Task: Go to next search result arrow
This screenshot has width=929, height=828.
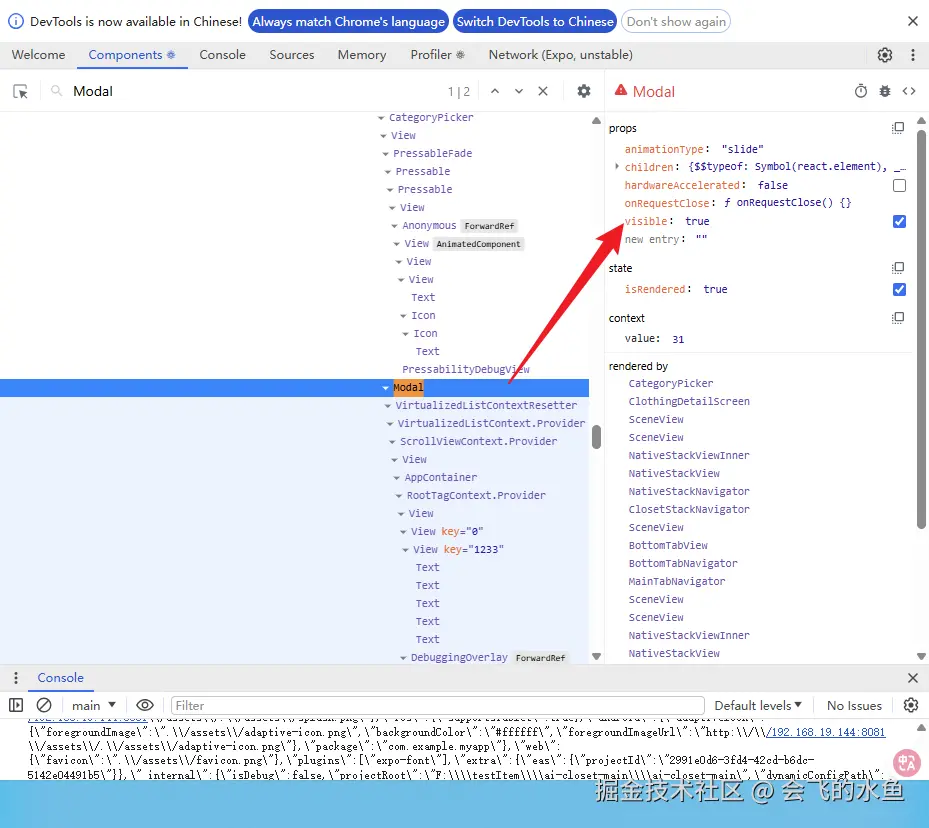Action: [x=519, y=91]
